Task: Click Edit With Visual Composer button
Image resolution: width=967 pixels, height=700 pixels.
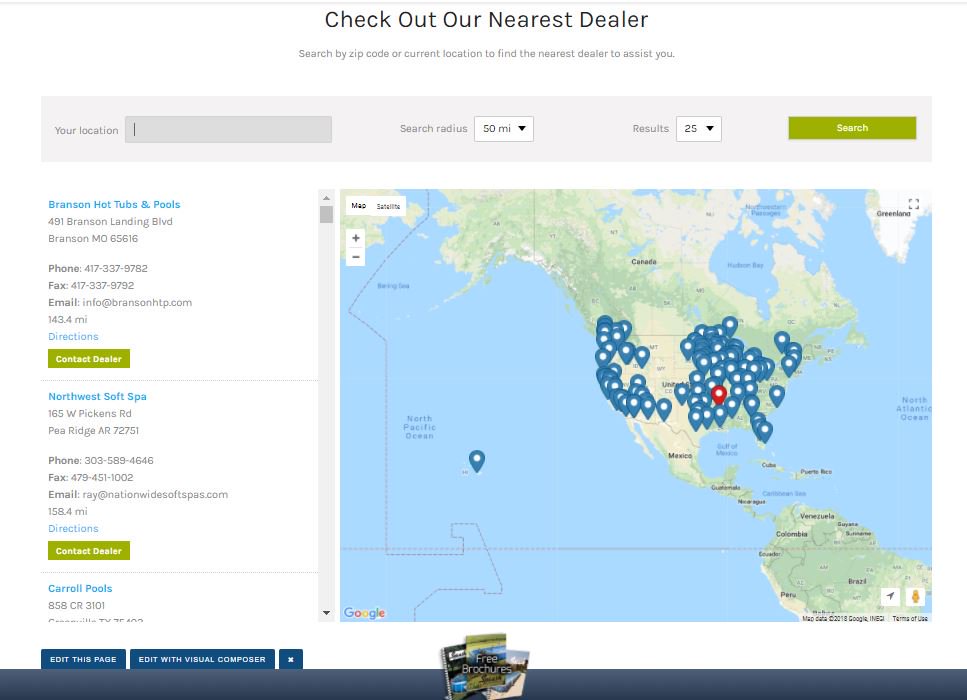Action: coord(202,659)
